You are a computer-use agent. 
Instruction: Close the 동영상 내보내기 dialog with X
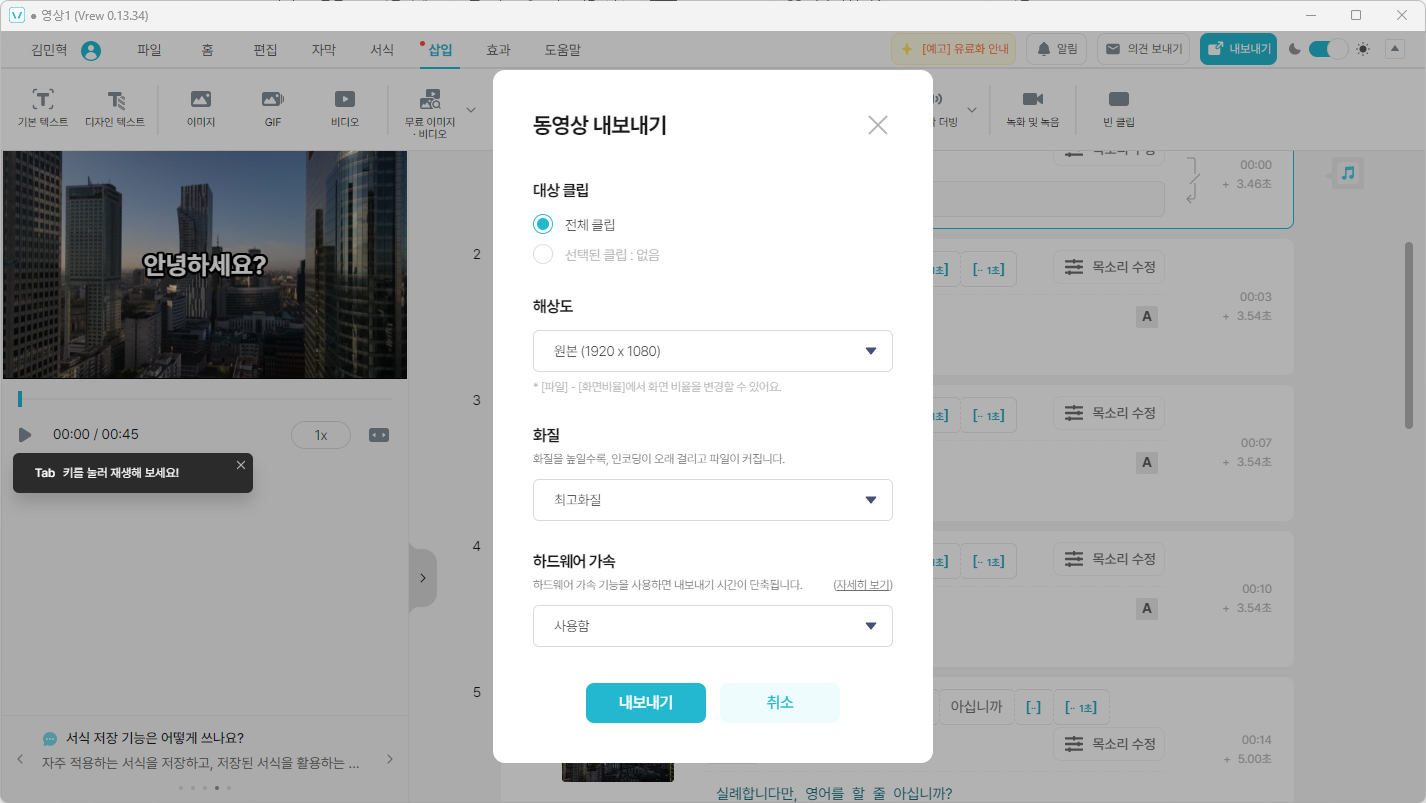tap(877, 125)
